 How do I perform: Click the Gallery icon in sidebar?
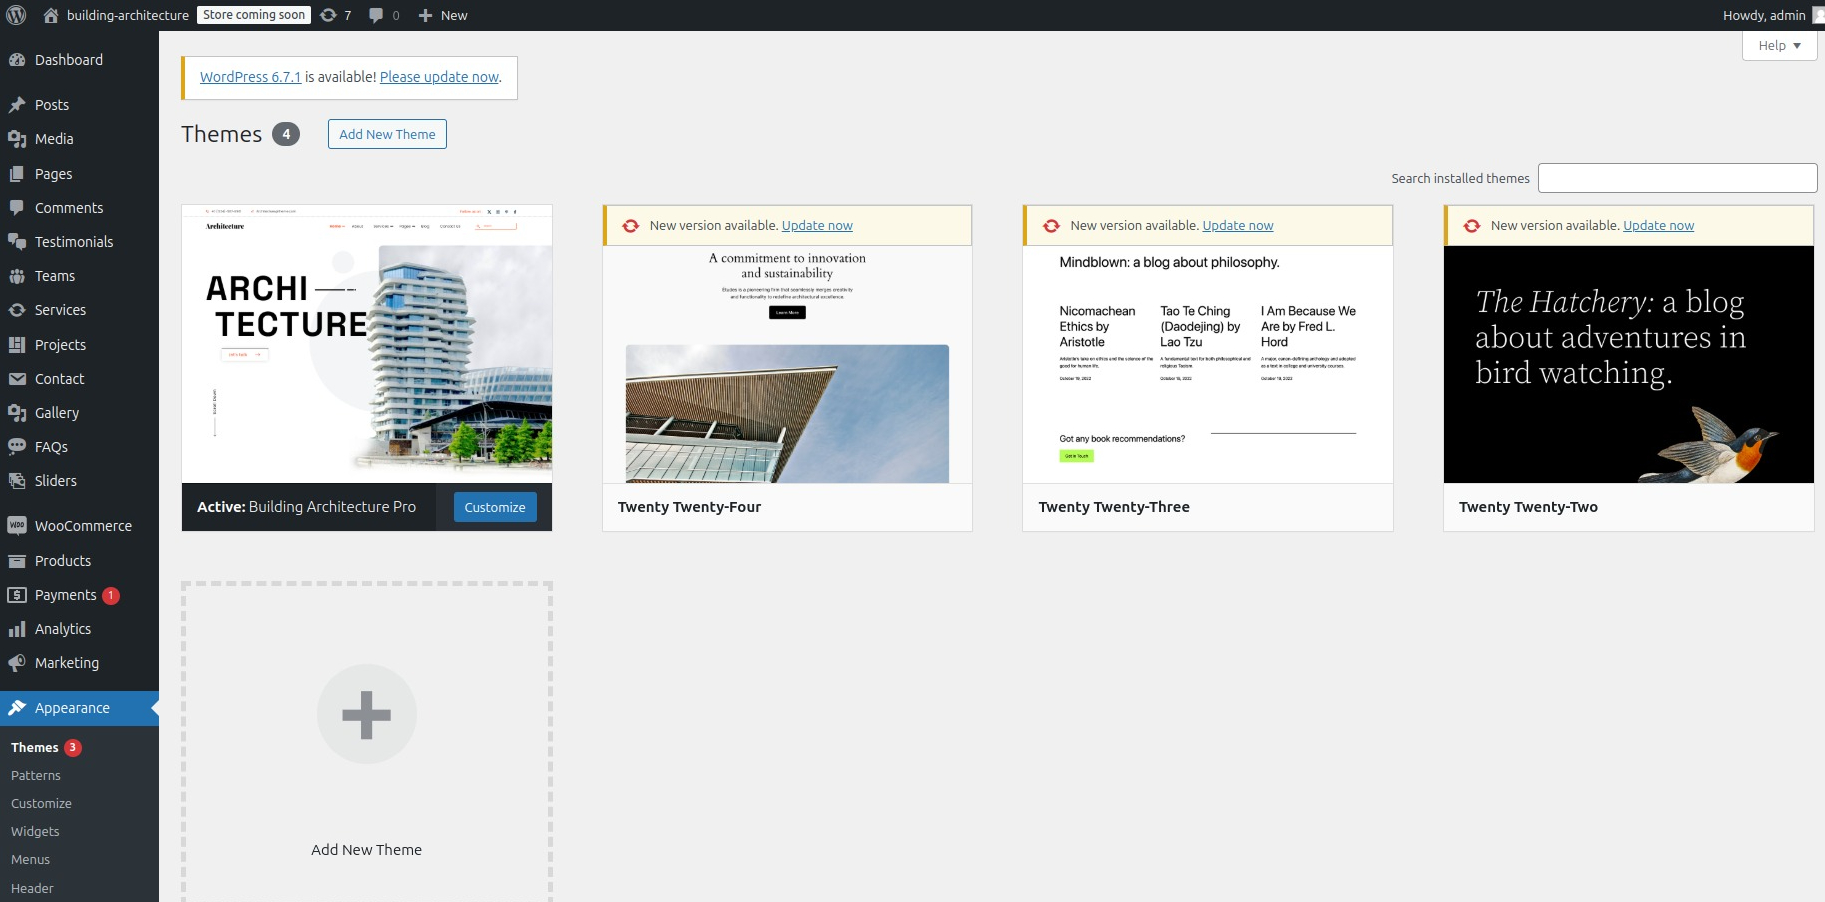coord(17,413)
